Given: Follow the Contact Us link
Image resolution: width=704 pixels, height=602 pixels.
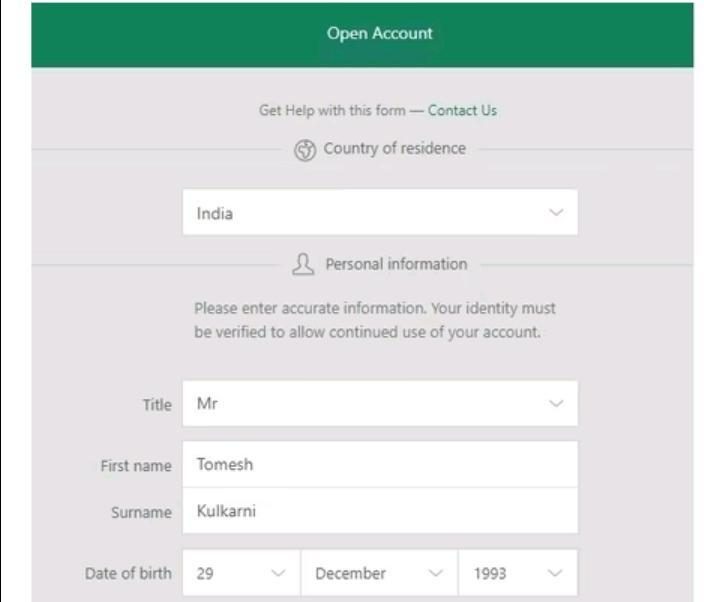Looking at the screenshot, I should click(462, 110).
